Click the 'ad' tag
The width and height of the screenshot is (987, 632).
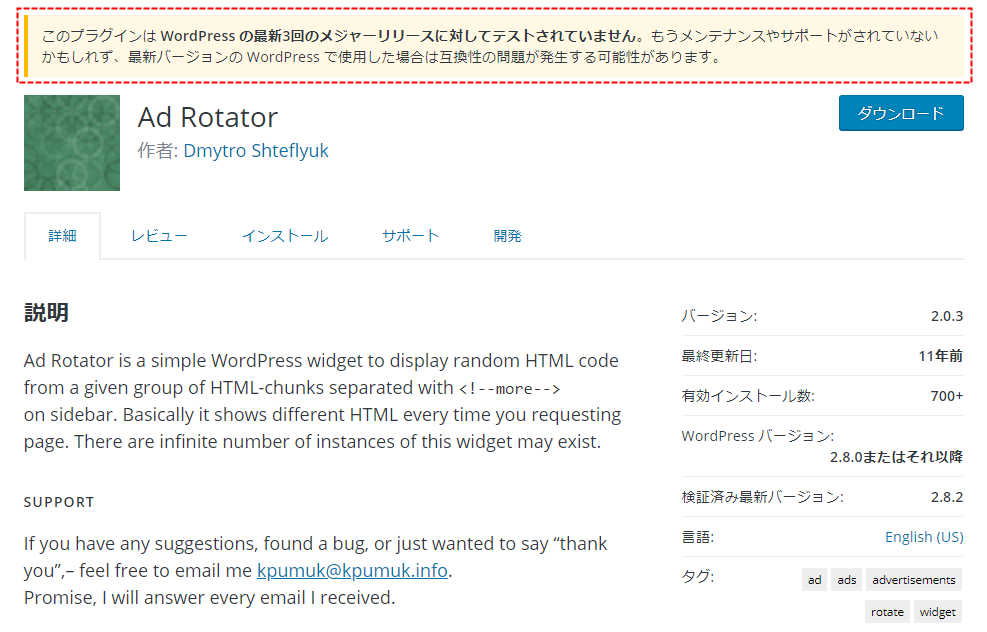[x=815, y=580]
